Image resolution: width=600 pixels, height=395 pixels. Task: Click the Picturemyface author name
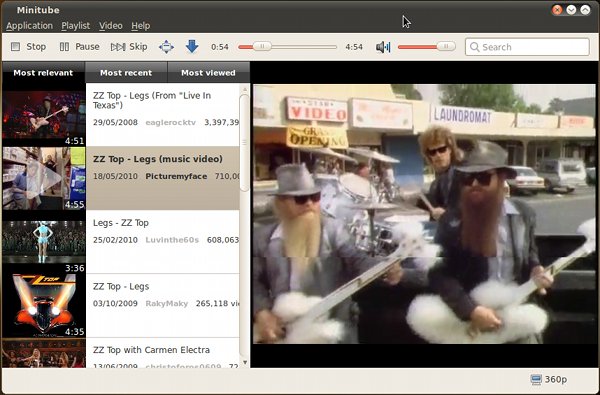point(176,176)
